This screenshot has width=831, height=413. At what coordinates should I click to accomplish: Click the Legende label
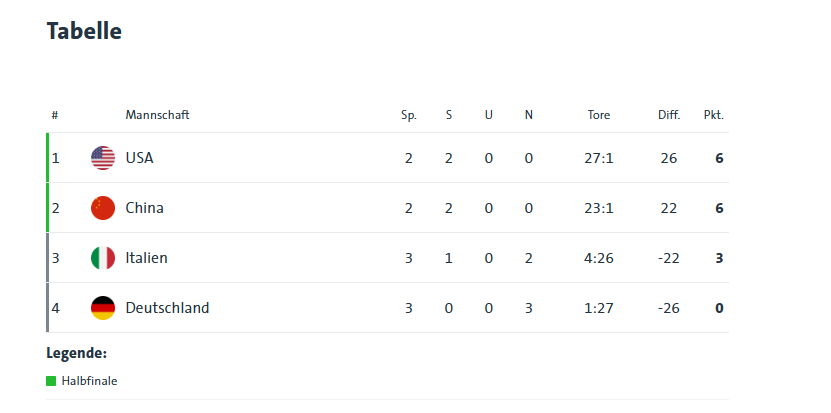click(x=76, y=353)
